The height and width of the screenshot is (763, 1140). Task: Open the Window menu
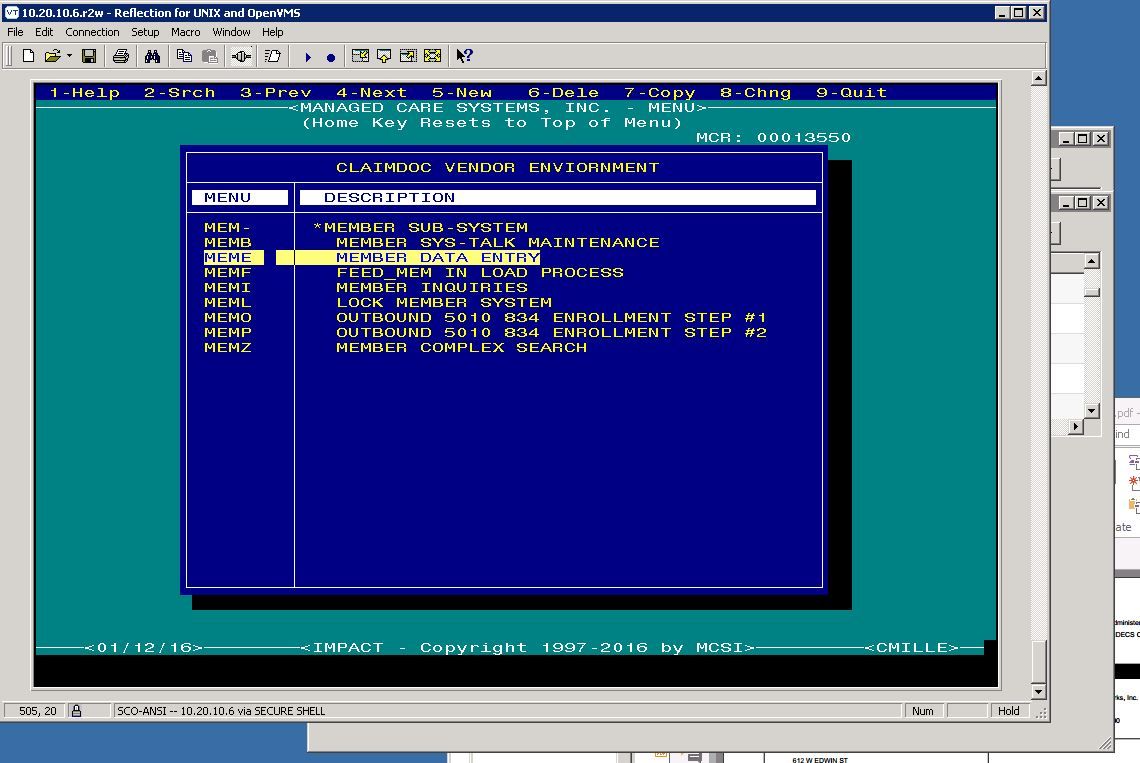point(231,32)
